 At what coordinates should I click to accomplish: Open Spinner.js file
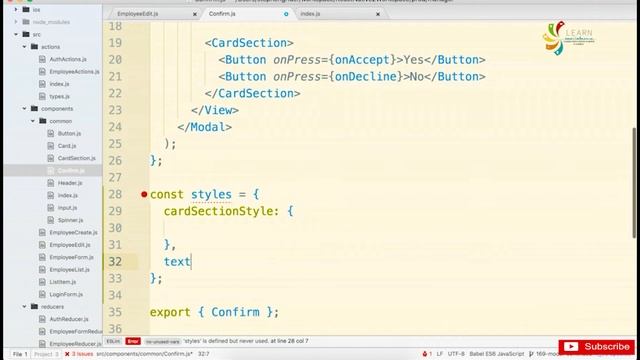coord(70,220)
